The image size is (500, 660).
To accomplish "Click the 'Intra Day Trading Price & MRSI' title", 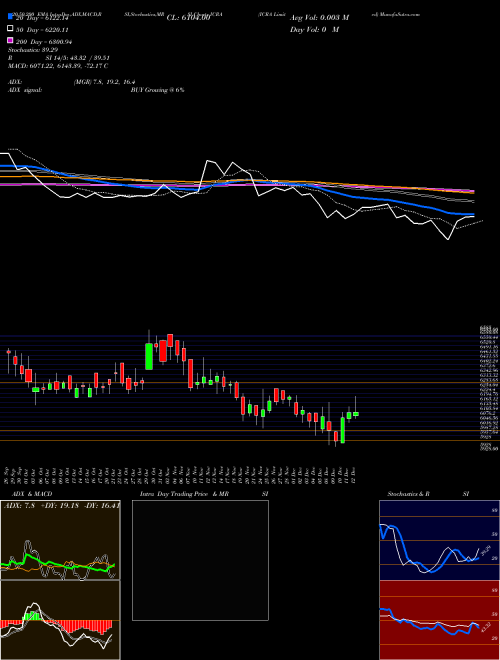I will 204,494.
